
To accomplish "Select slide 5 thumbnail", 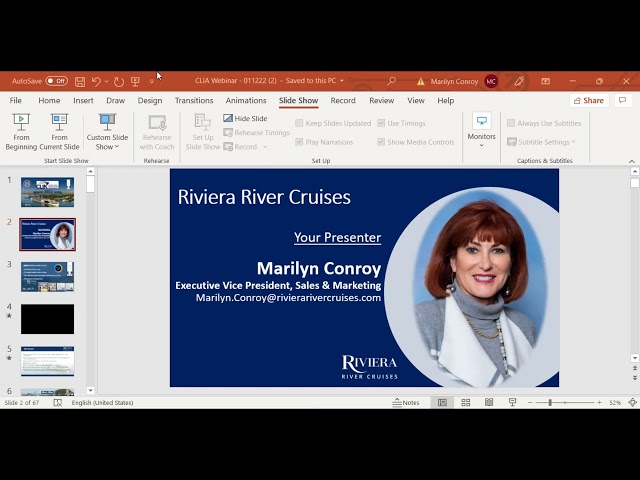I will (x=47, y=361).
